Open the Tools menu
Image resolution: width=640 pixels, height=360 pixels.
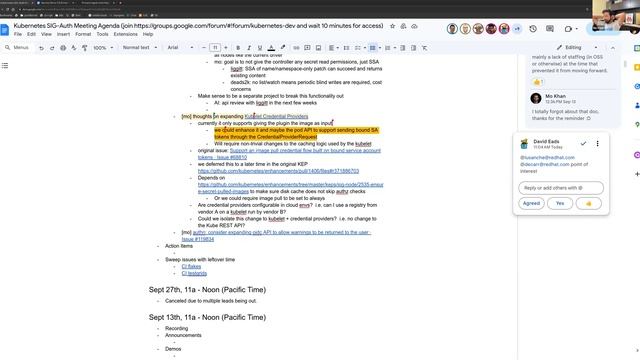[102, 34]
